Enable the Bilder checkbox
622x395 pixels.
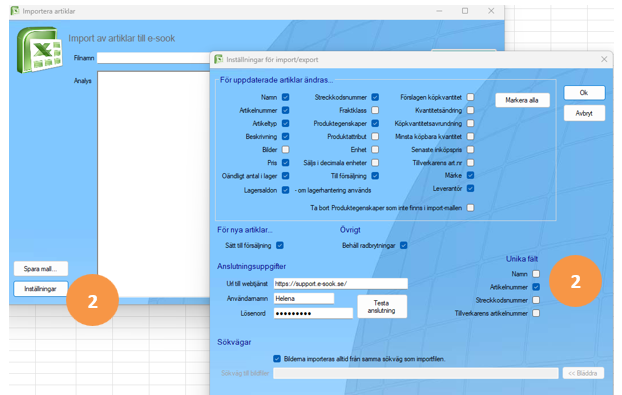[x=285, y=150]
